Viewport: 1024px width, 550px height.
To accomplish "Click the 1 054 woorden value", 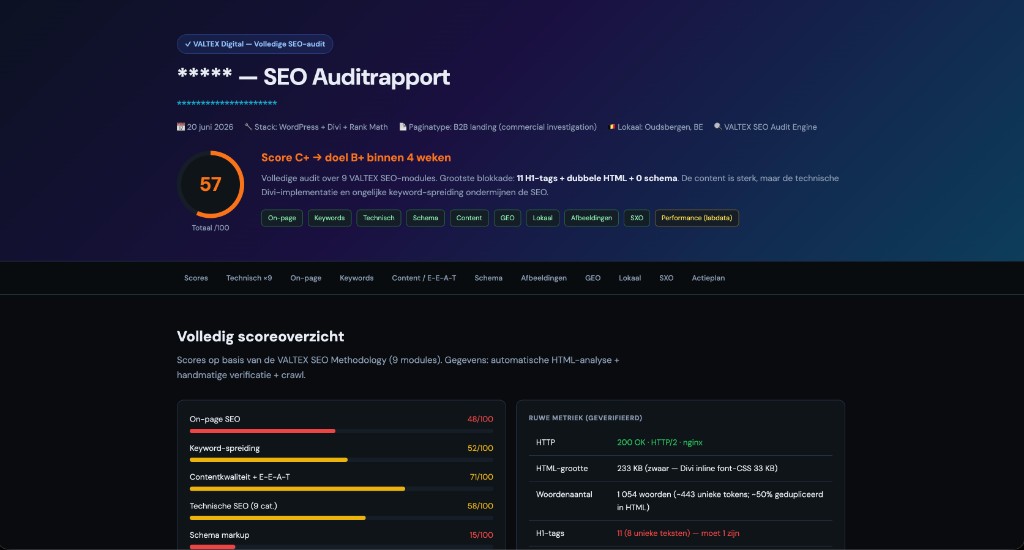I will (x=720, y=500).
